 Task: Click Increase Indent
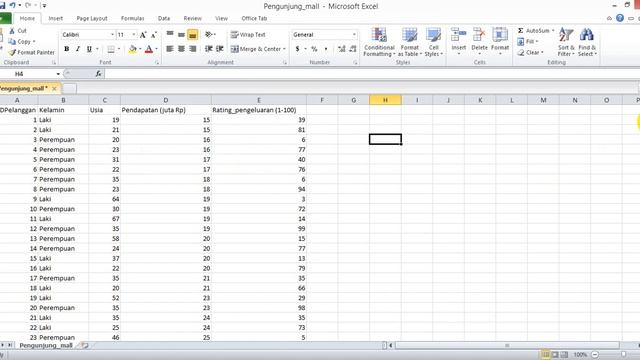click(220, 49)
